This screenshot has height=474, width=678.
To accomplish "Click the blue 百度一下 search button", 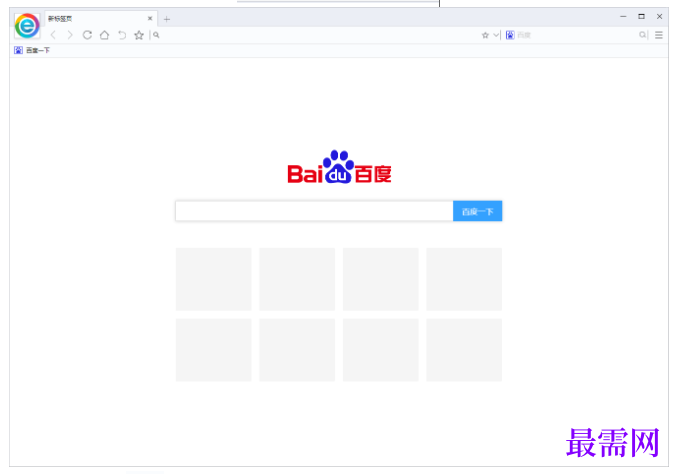I will pos(477,211).
